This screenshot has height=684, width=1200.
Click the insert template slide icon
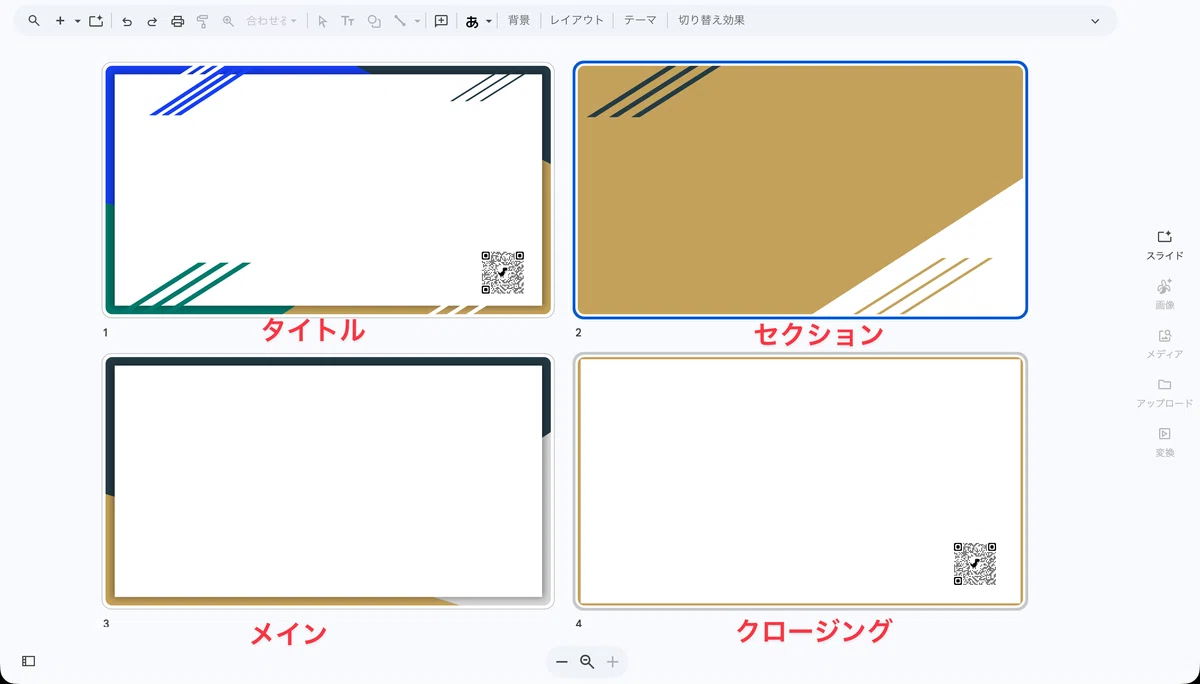(96, 20)
